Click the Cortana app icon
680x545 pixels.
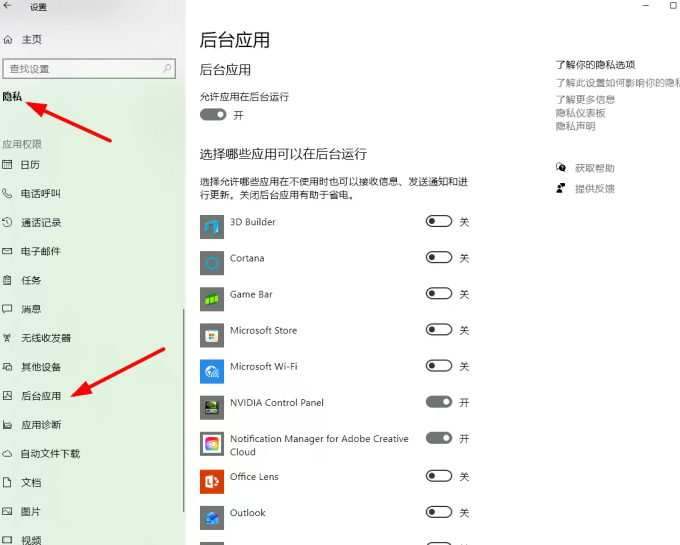[212, 263]
